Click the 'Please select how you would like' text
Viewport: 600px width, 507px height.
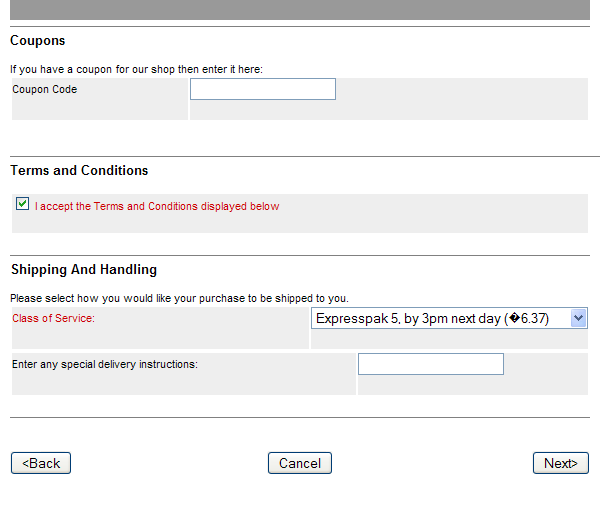click(x=179, y=298)
